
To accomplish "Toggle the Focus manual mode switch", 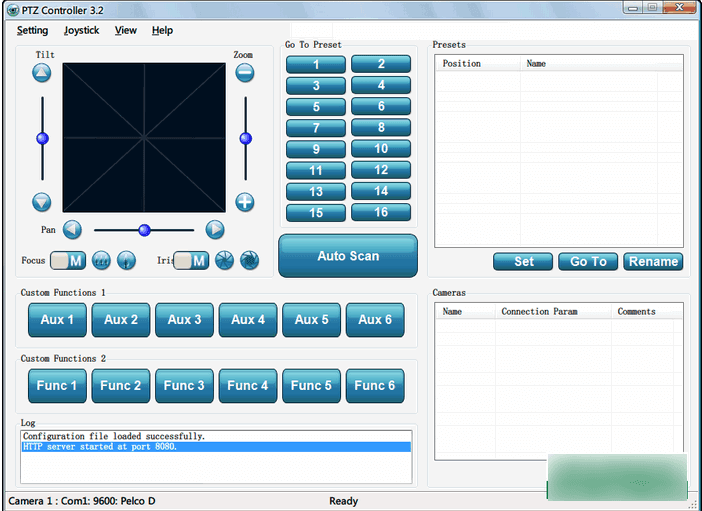I will tap(67, 261).
